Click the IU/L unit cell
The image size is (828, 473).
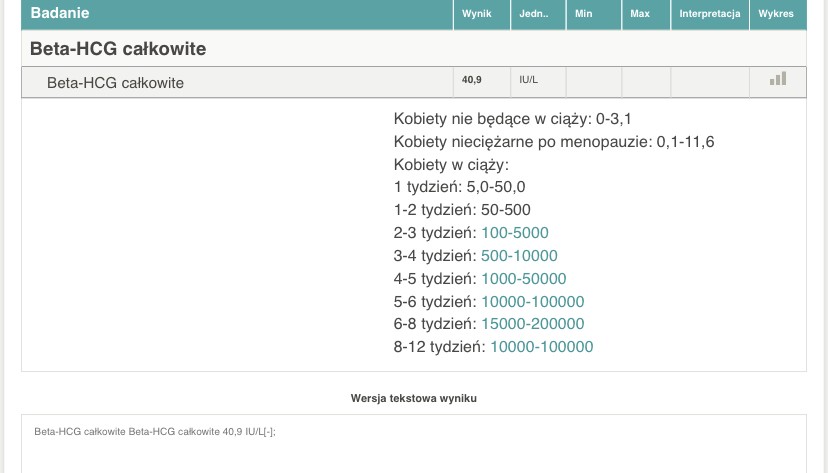pos(528,79)
